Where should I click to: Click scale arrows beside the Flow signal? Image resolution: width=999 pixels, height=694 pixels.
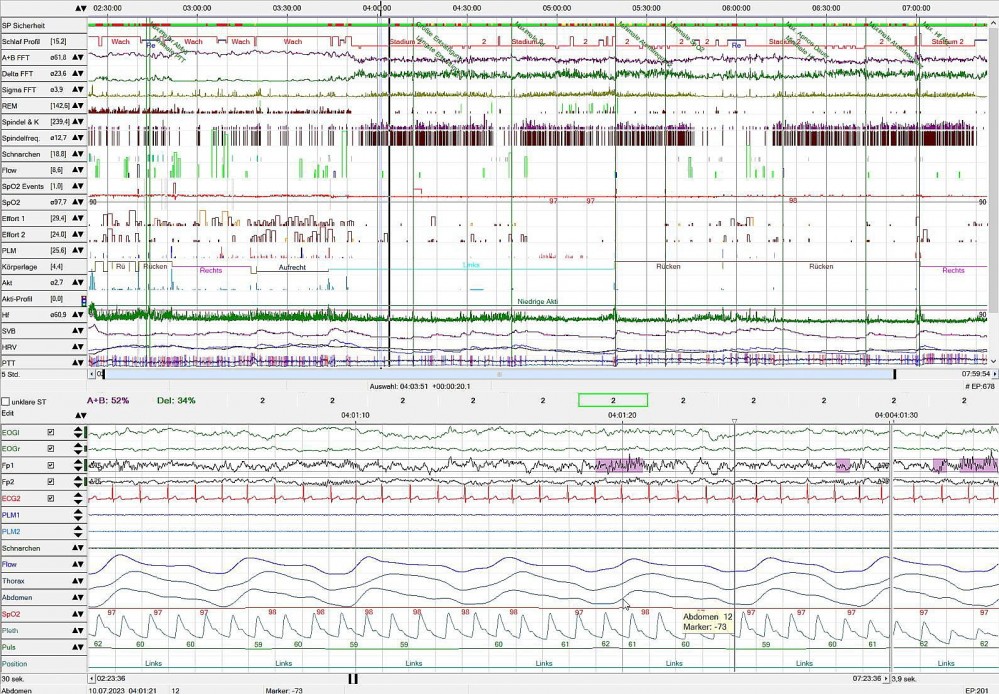[77, 565]
